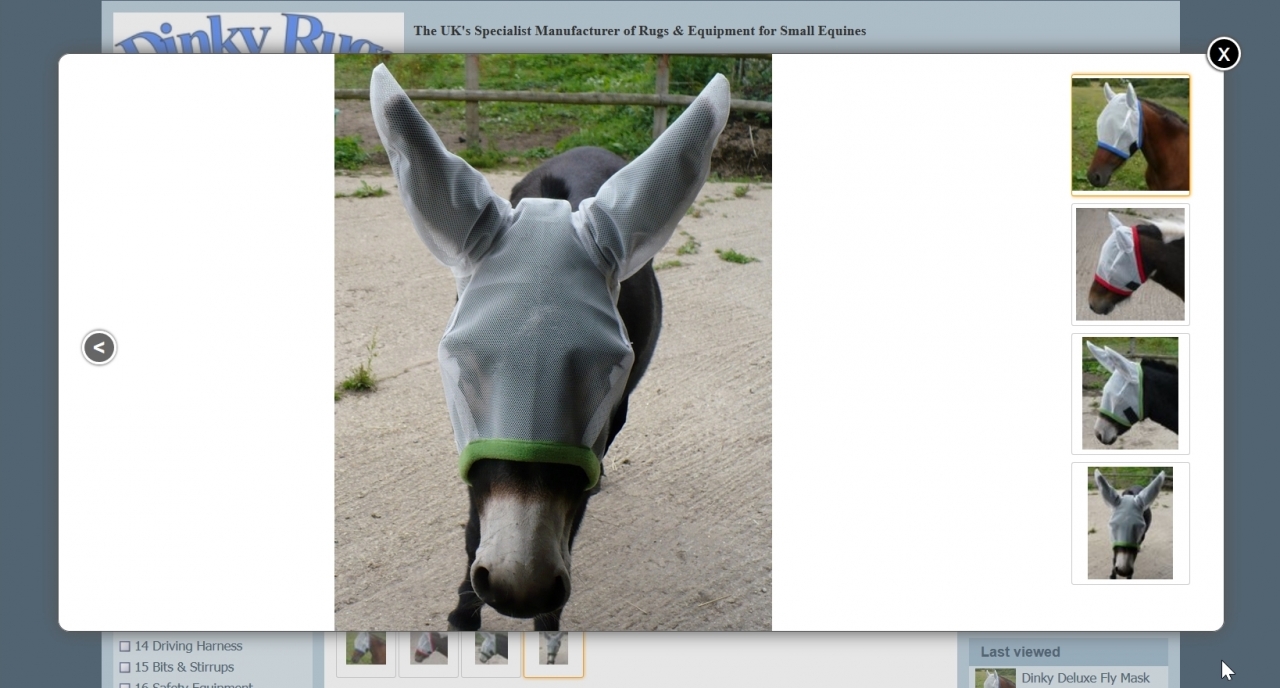Pick the first product thumbnail under the lightbox
Viewport: 1280px width, 688px height.
[x=366, y=649]
